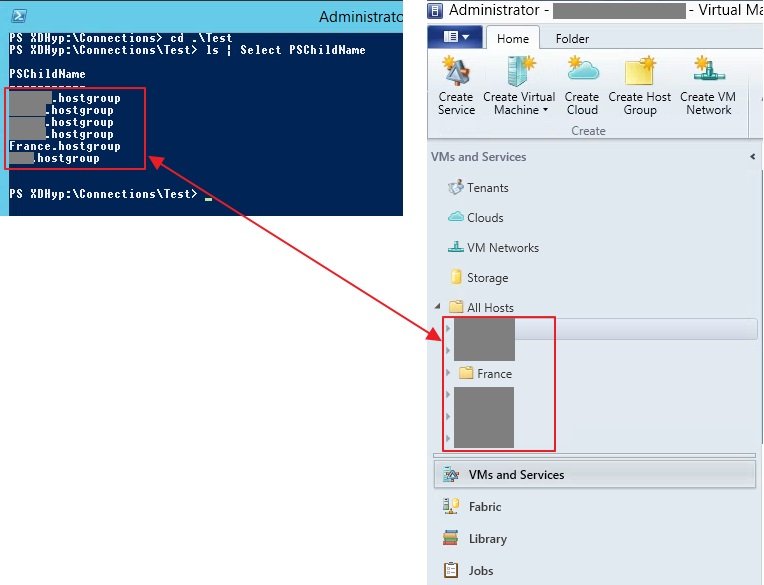Click France.hostgroup text in PowerShell output
Image resolution: width=764 pixels, height=585 pixels.
click(64, 146)
